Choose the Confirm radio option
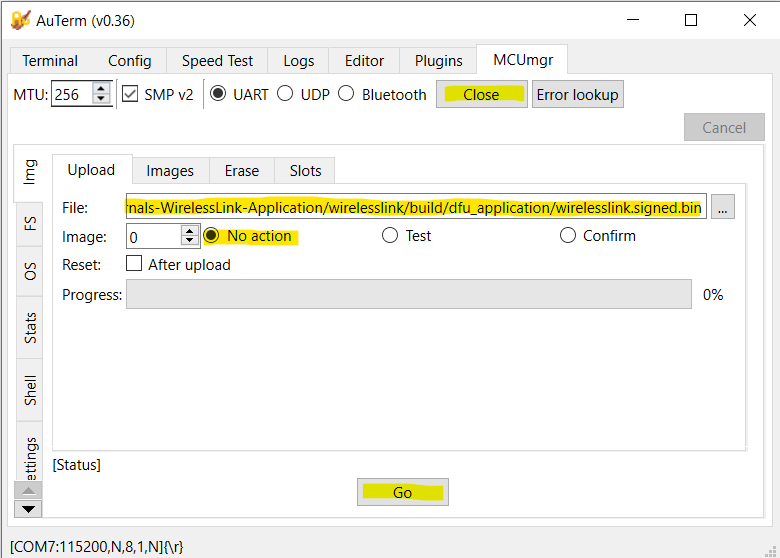This screenshot has width=780, height=558. tap(568, 235)
